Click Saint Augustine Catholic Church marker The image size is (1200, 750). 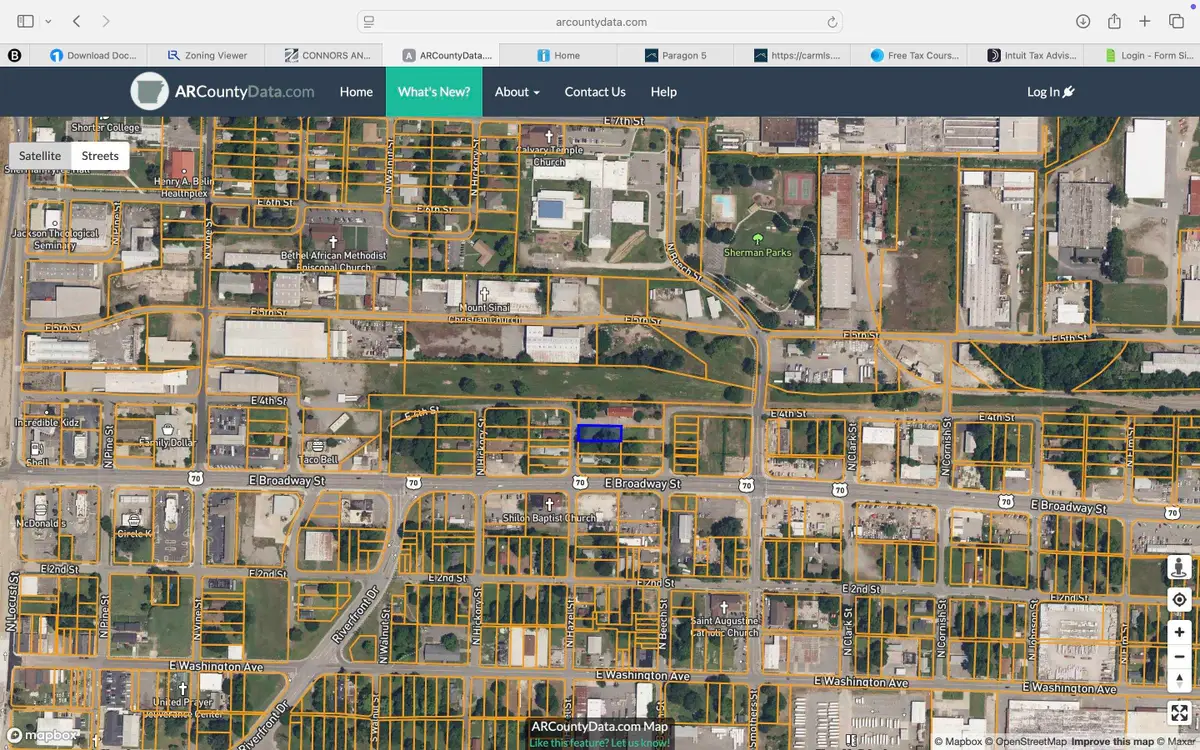coord(725,607)
